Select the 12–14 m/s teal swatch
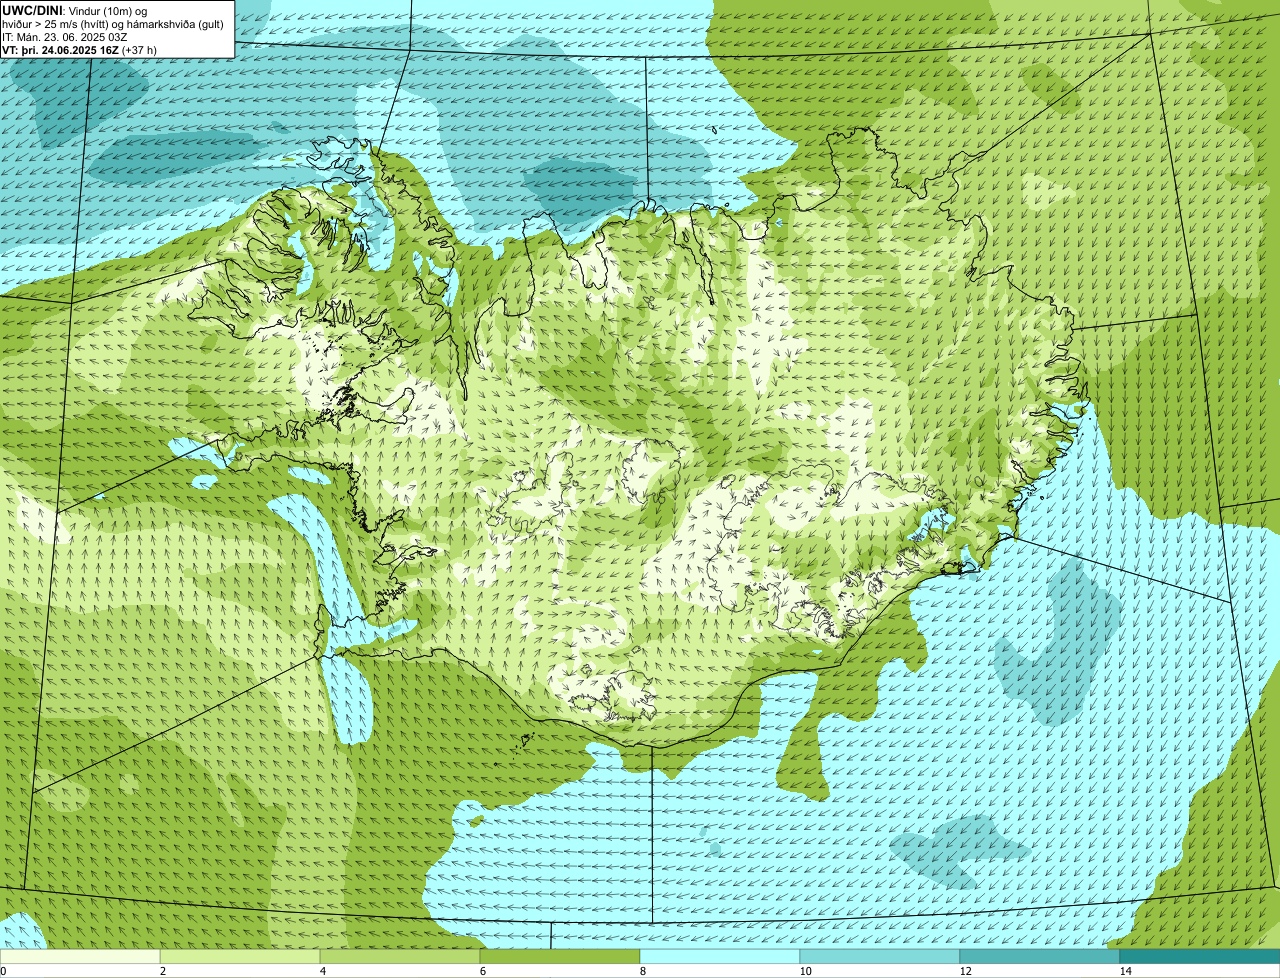1280x978 pixels. point(1040,957)
